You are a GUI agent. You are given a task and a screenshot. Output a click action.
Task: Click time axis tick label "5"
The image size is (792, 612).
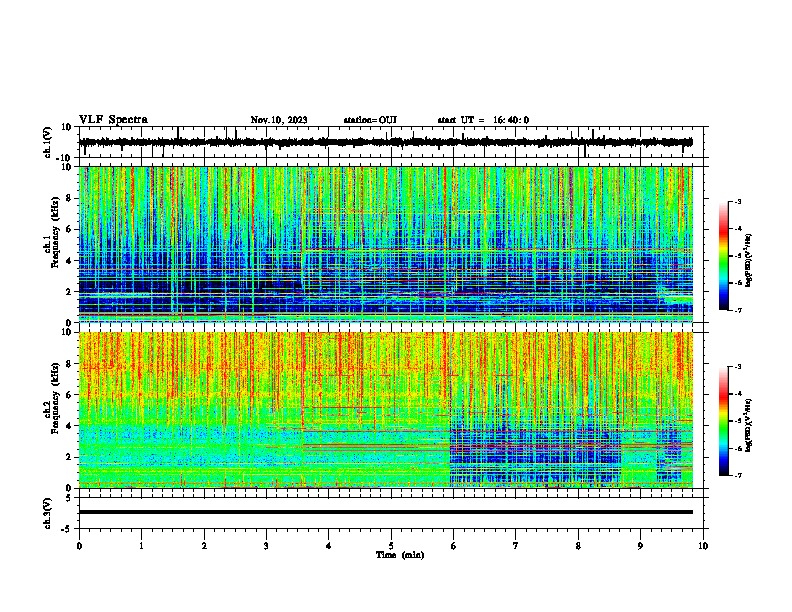click(x=391, y=546)
